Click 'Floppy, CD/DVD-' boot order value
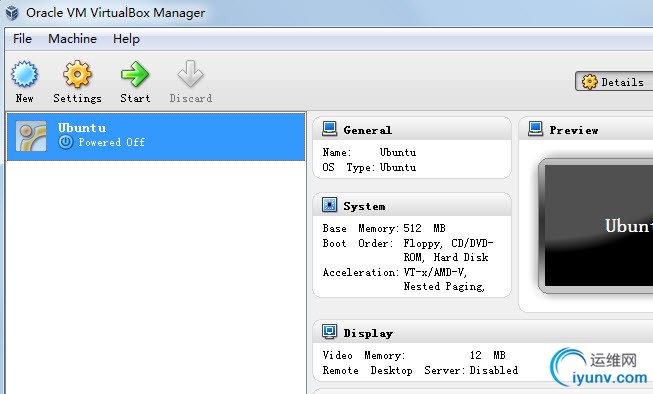Viewport: 653px width, 394px height. [448, 243]
